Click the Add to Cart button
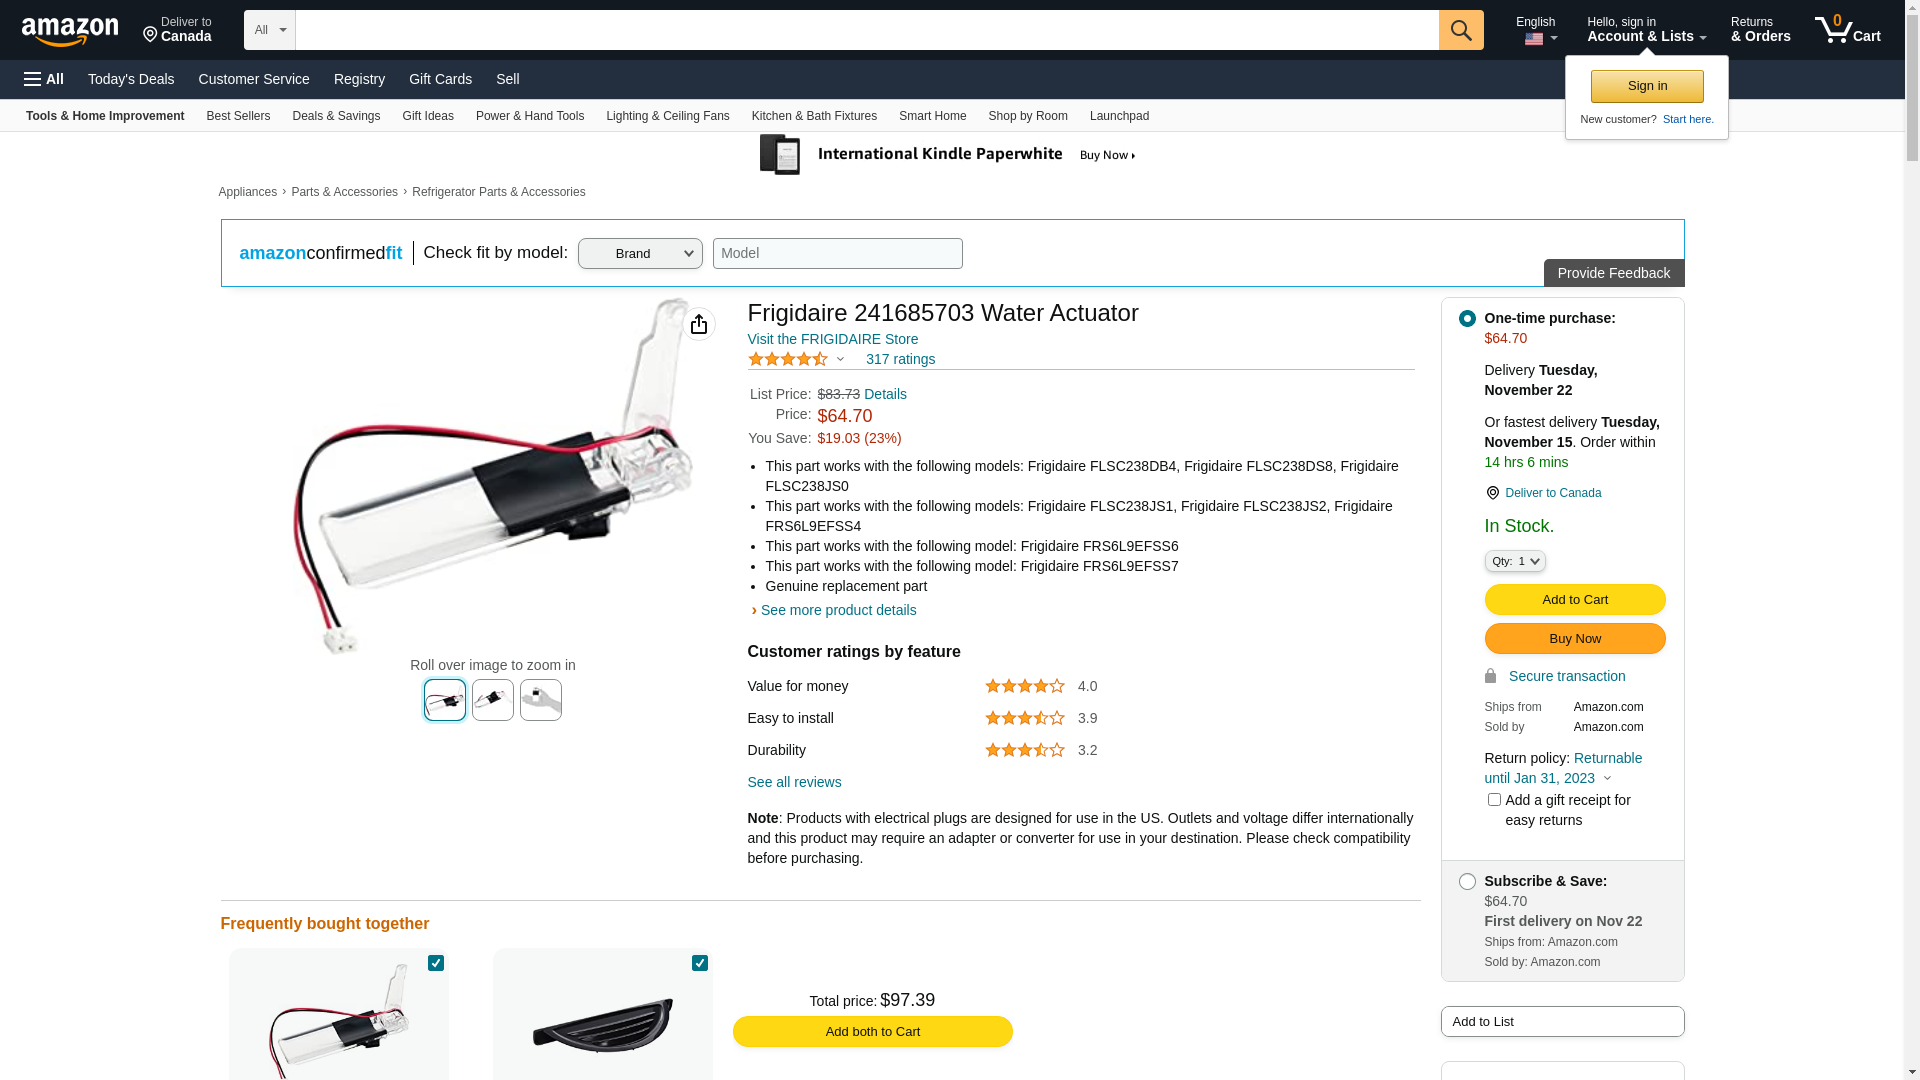Screen dimensions: 1920x1080 click(1575, 600)
